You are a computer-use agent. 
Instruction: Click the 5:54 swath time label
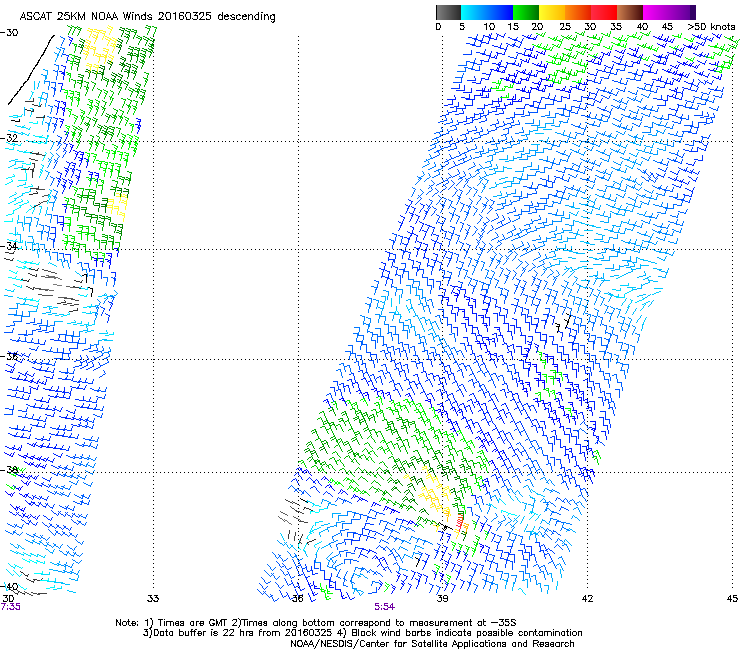coord(385,607)
